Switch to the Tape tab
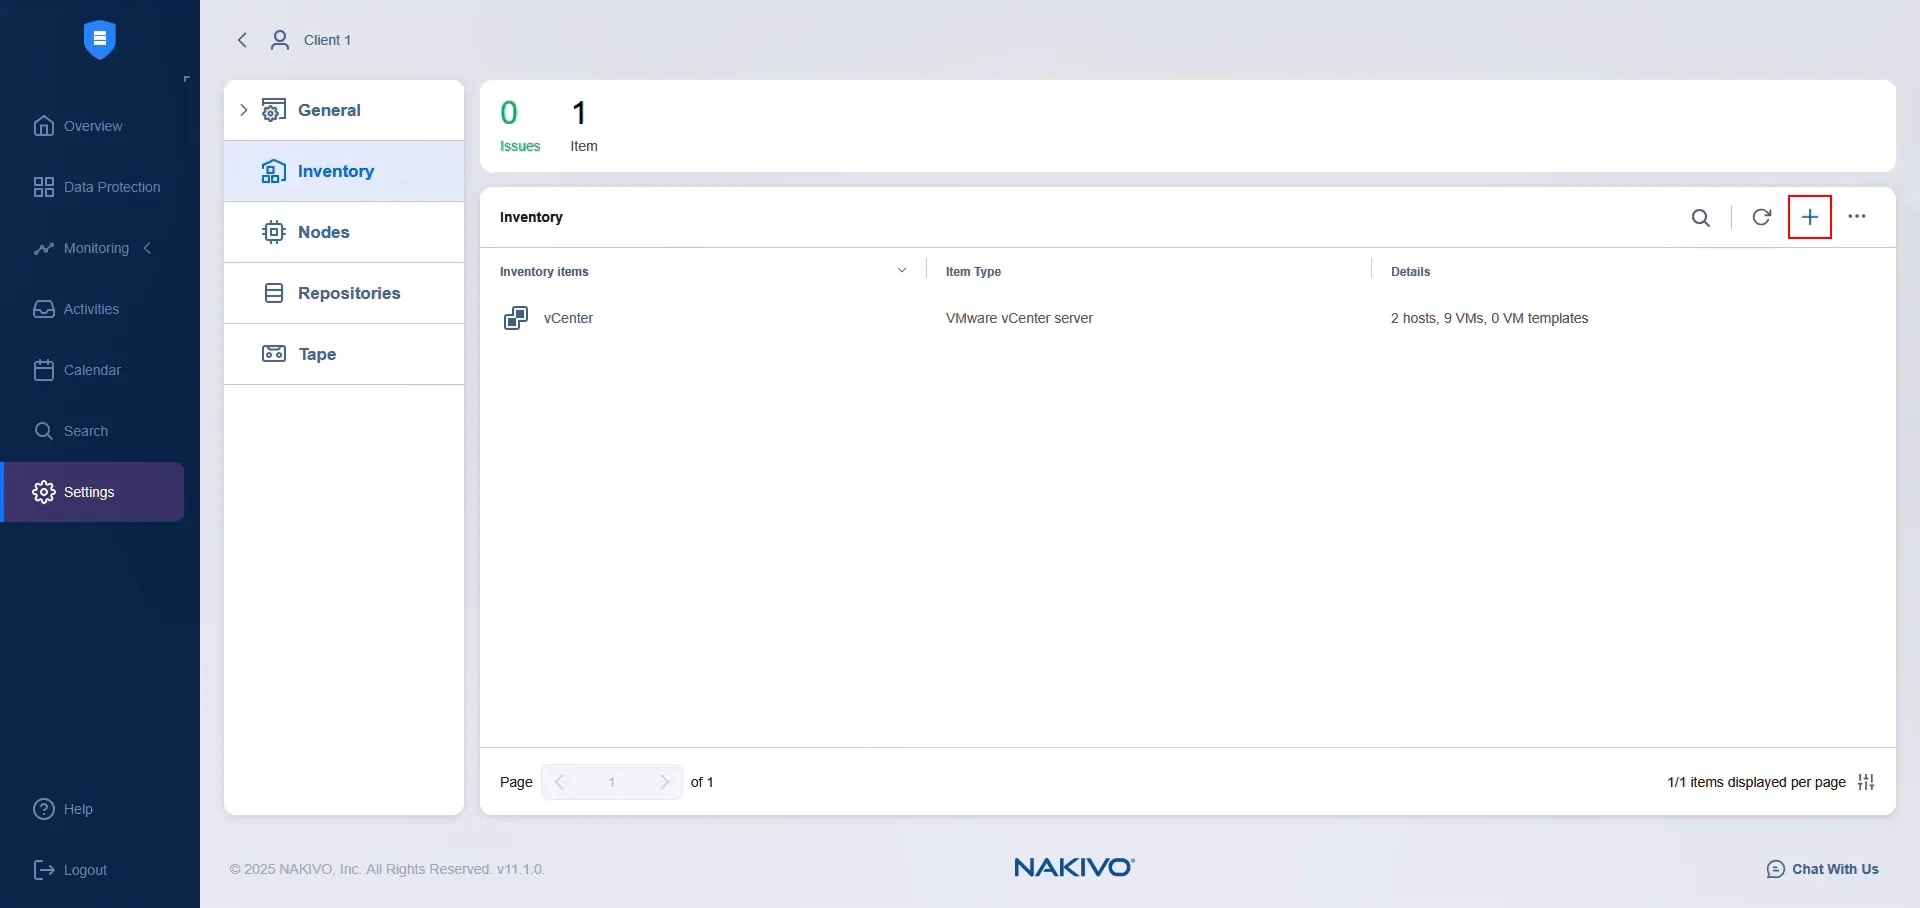The image size is (1920, 908). [x=344, y=354]
